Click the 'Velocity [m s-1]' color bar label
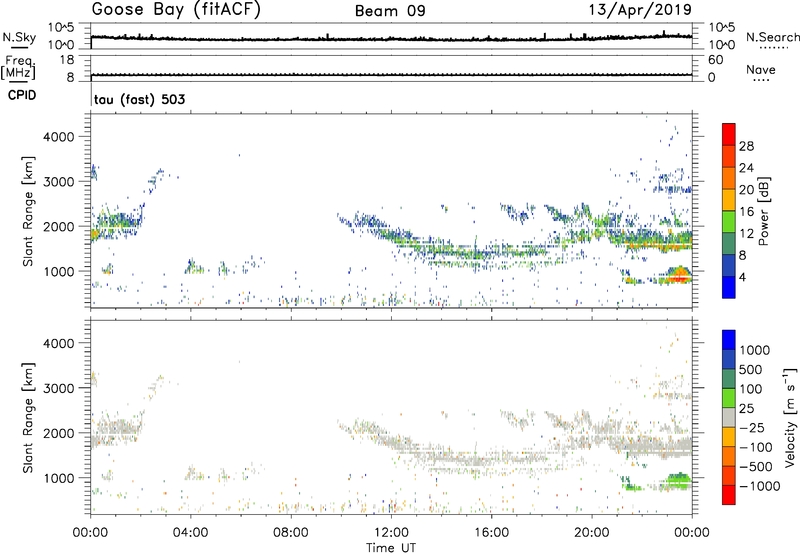Image resolution: width=800 pixels, height=554 pixels. click(x=790, y=417)
